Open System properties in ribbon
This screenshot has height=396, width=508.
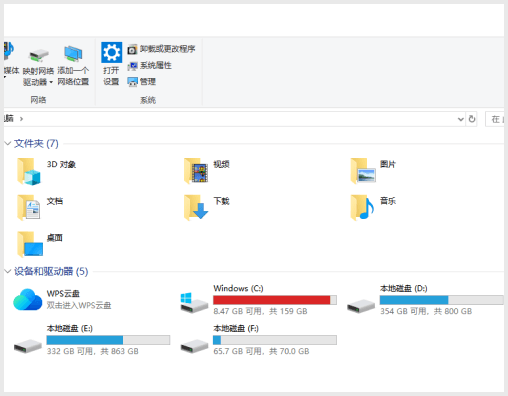[149, 66]
